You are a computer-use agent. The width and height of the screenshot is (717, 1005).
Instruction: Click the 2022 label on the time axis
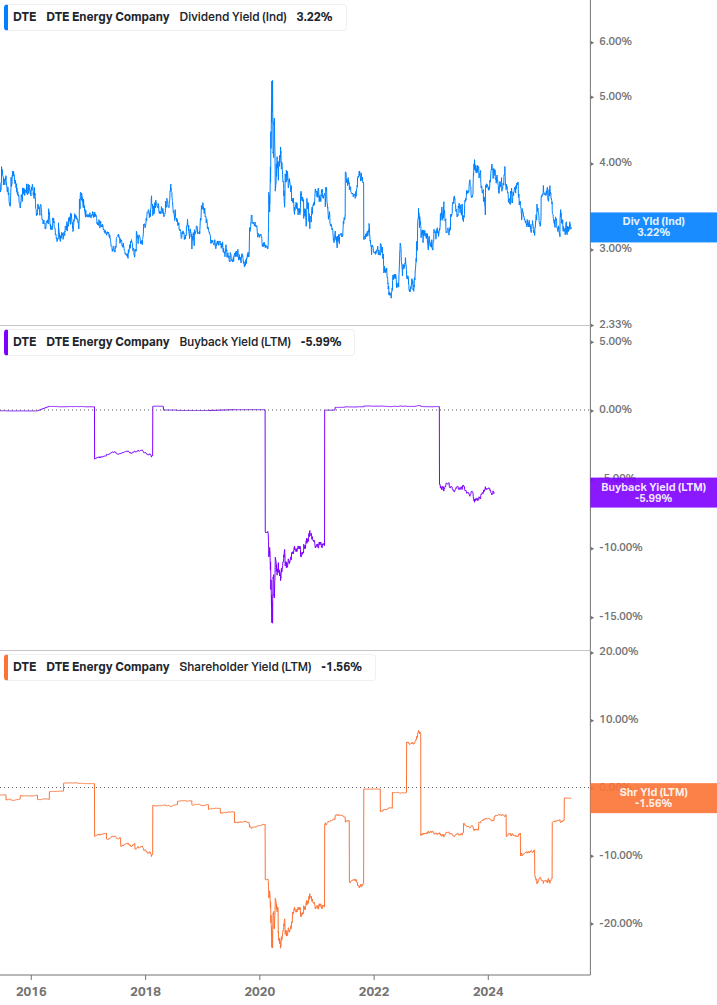click(x=374, y=992)
